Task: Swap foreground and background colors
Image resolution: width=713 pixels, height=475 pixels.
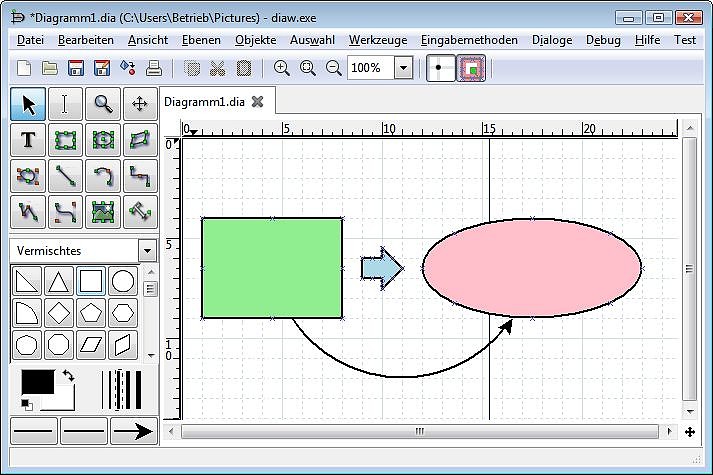Action: tap(69, 375)
